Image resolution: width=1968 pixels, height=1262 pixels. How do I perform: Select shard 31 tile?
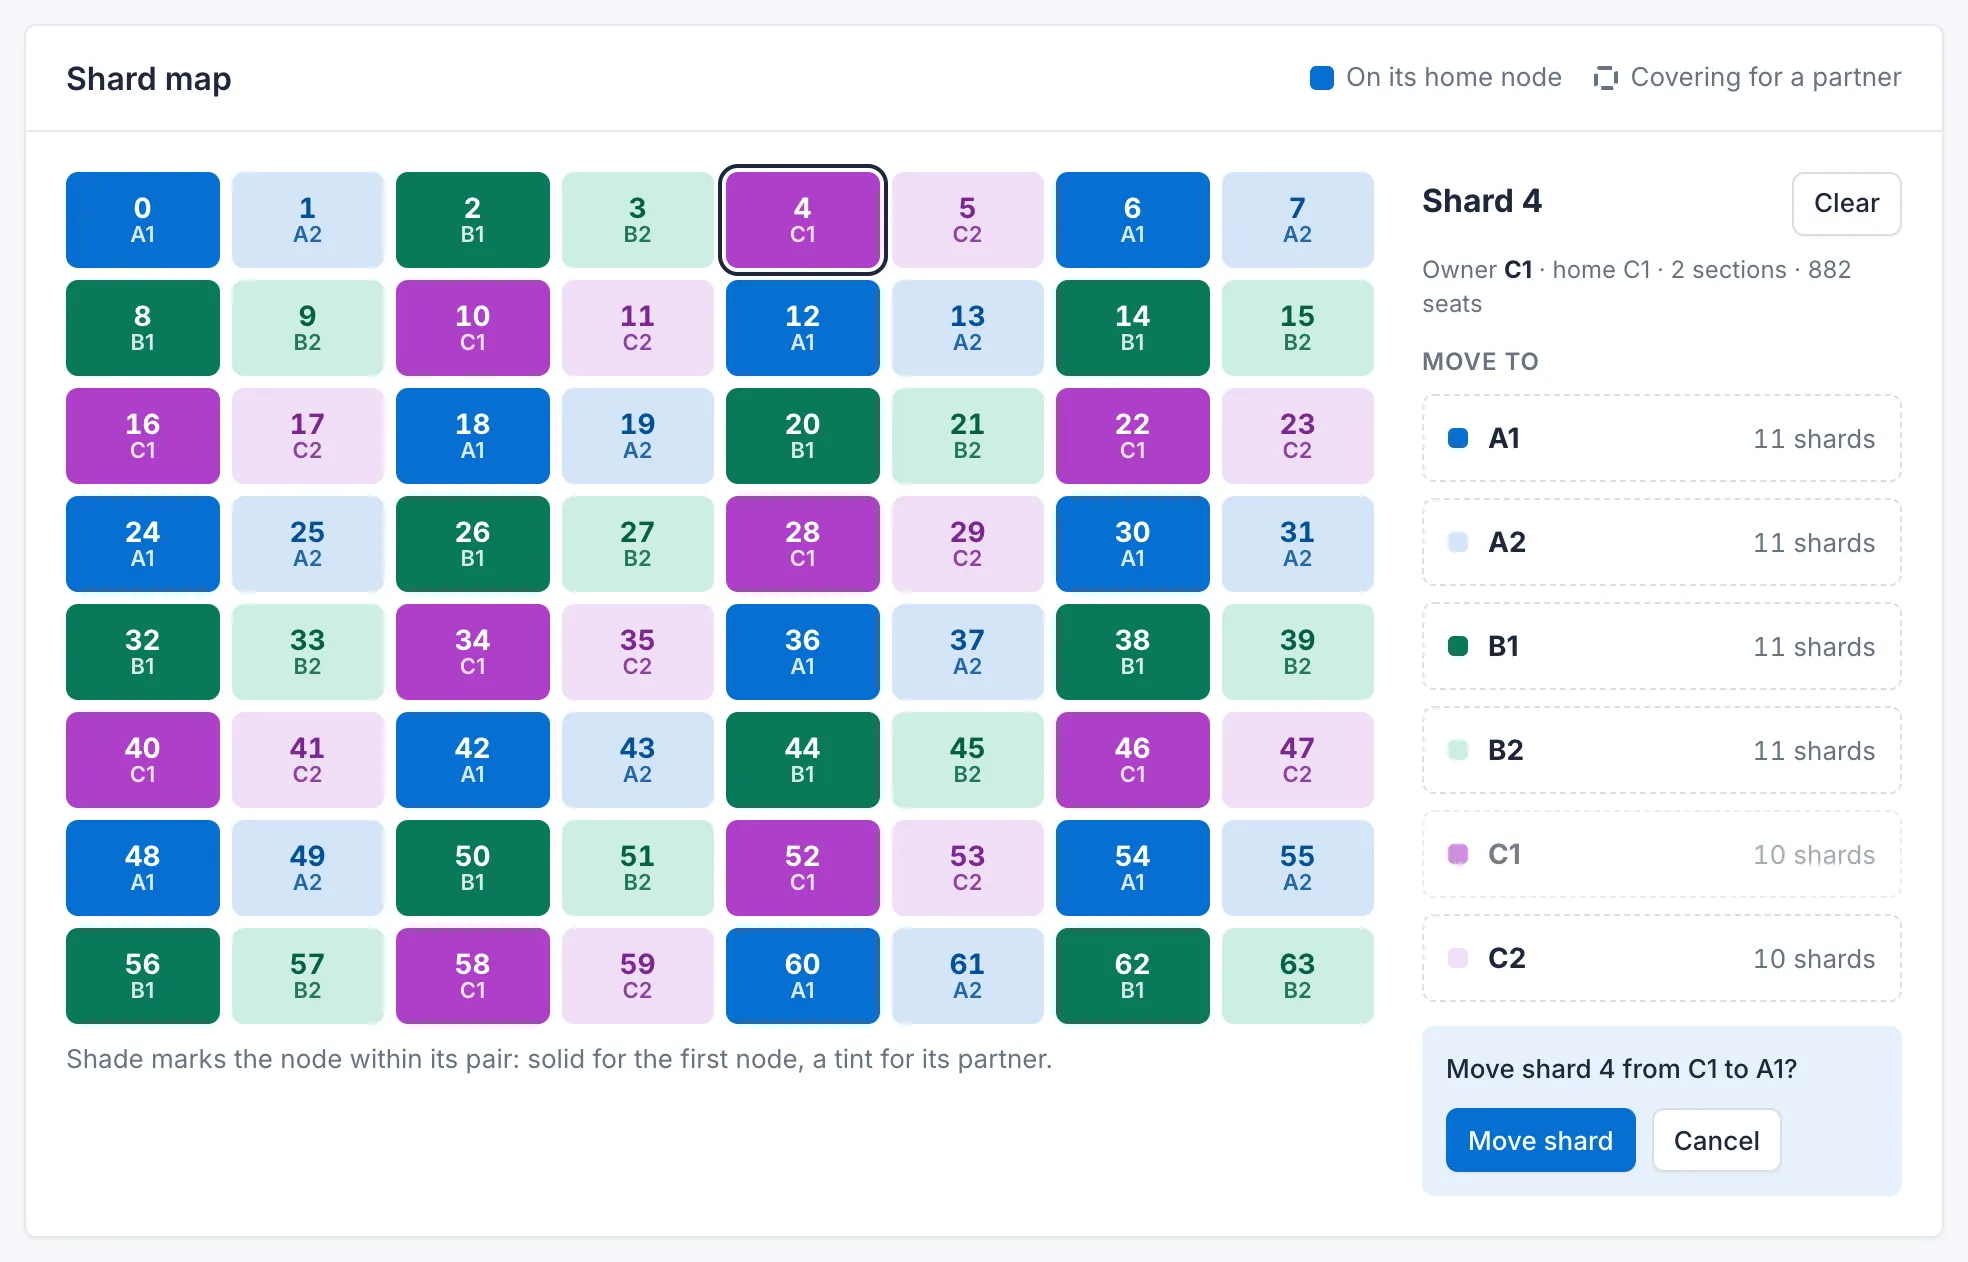click(1298, 544)
